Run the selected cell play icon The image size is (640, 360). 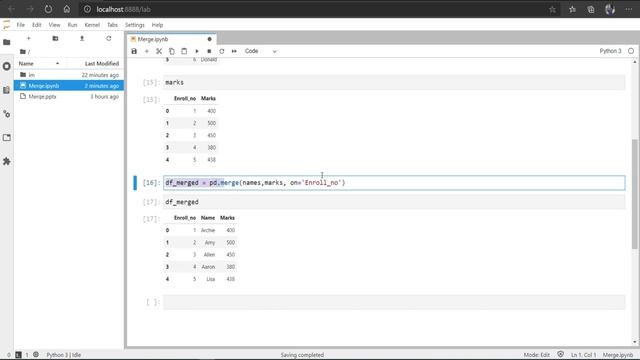tap(197, 51)
